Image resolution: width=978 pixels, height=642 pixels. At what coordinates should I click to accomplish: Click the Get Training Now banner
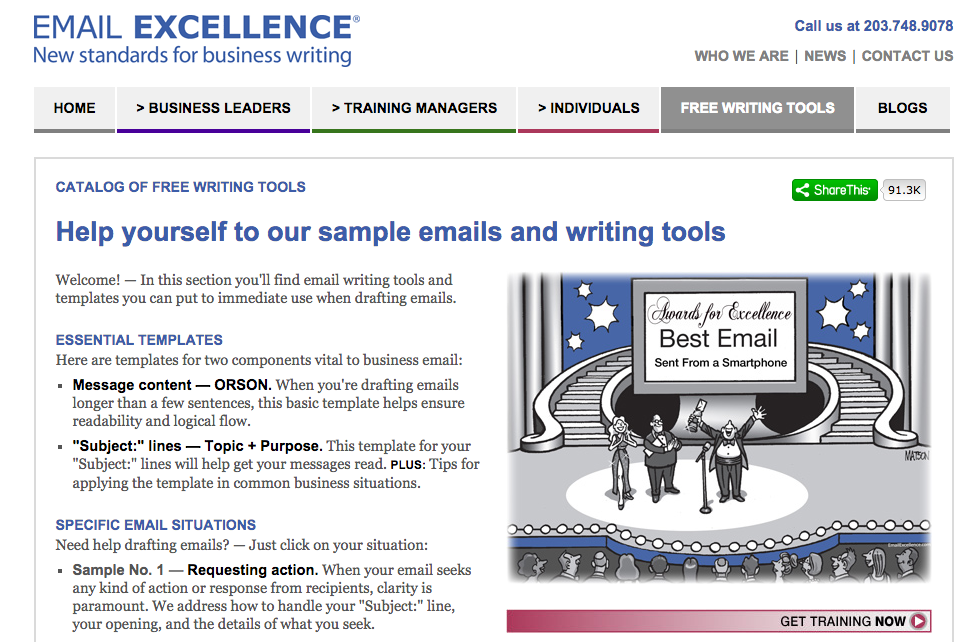pos(719,621)
